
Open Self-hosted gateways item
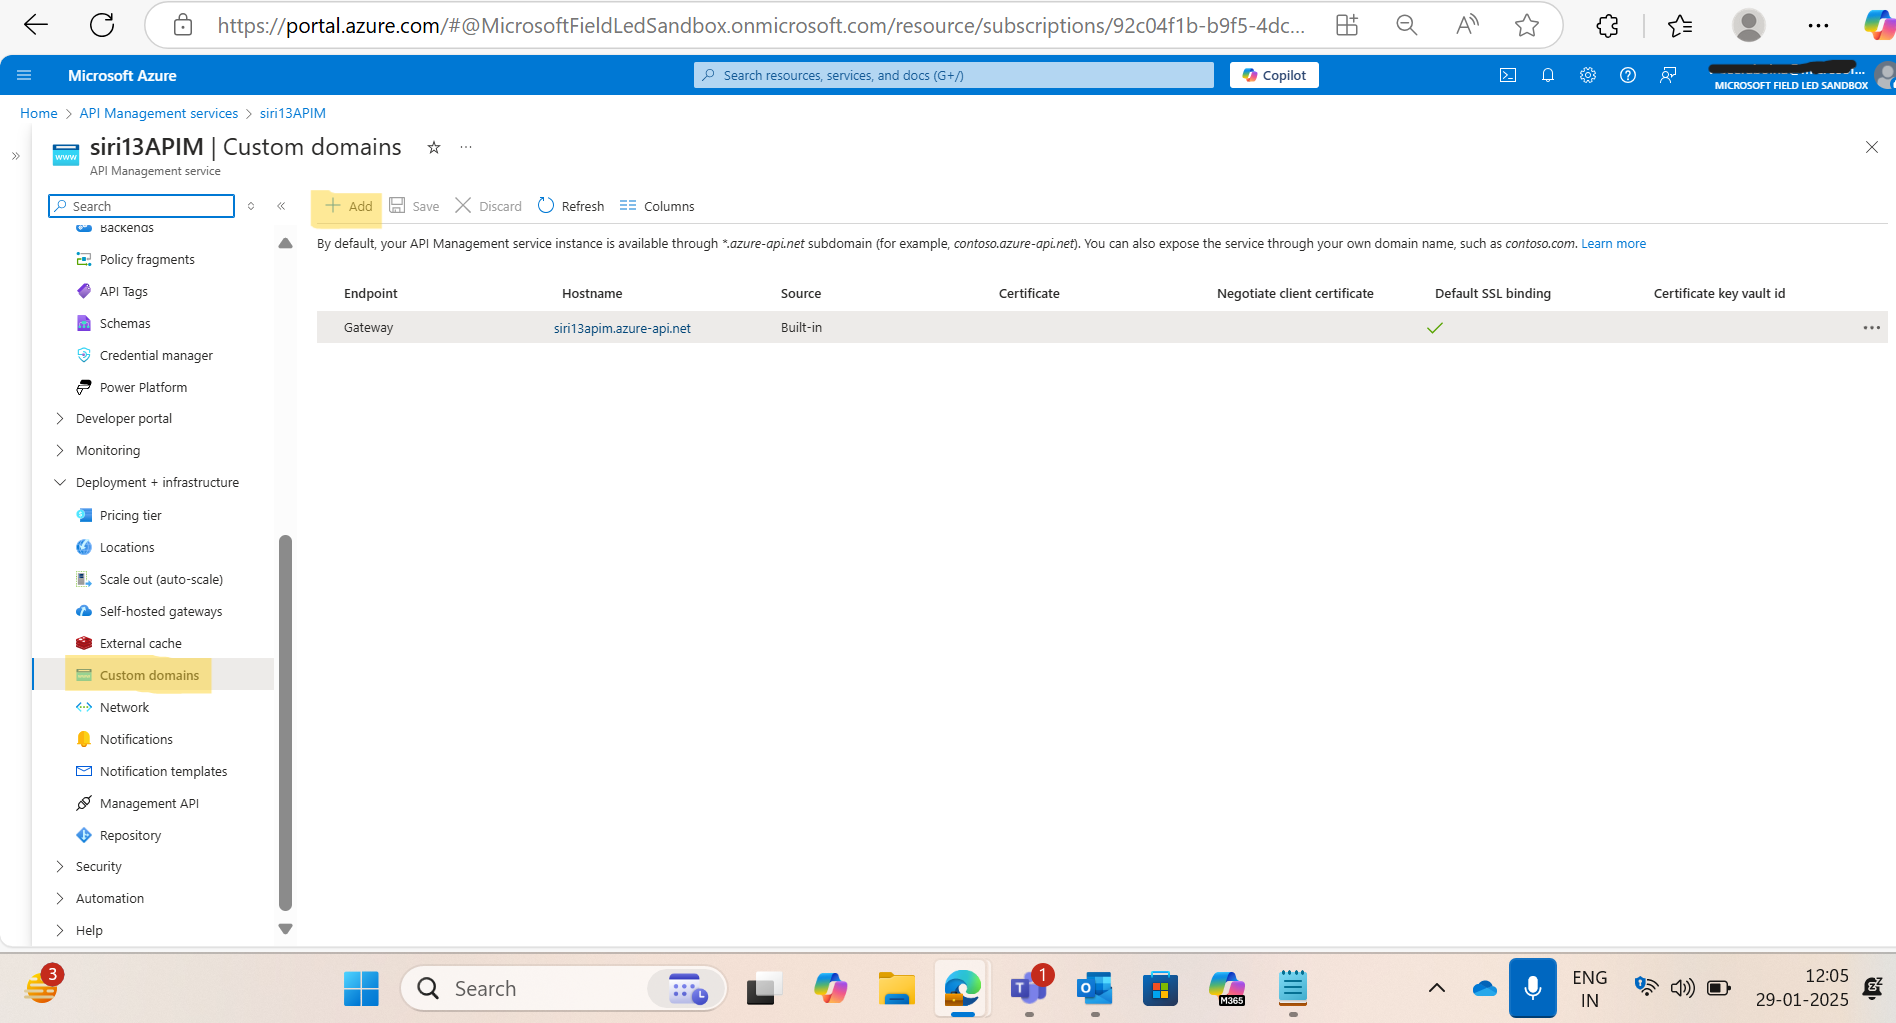point(161,611)
